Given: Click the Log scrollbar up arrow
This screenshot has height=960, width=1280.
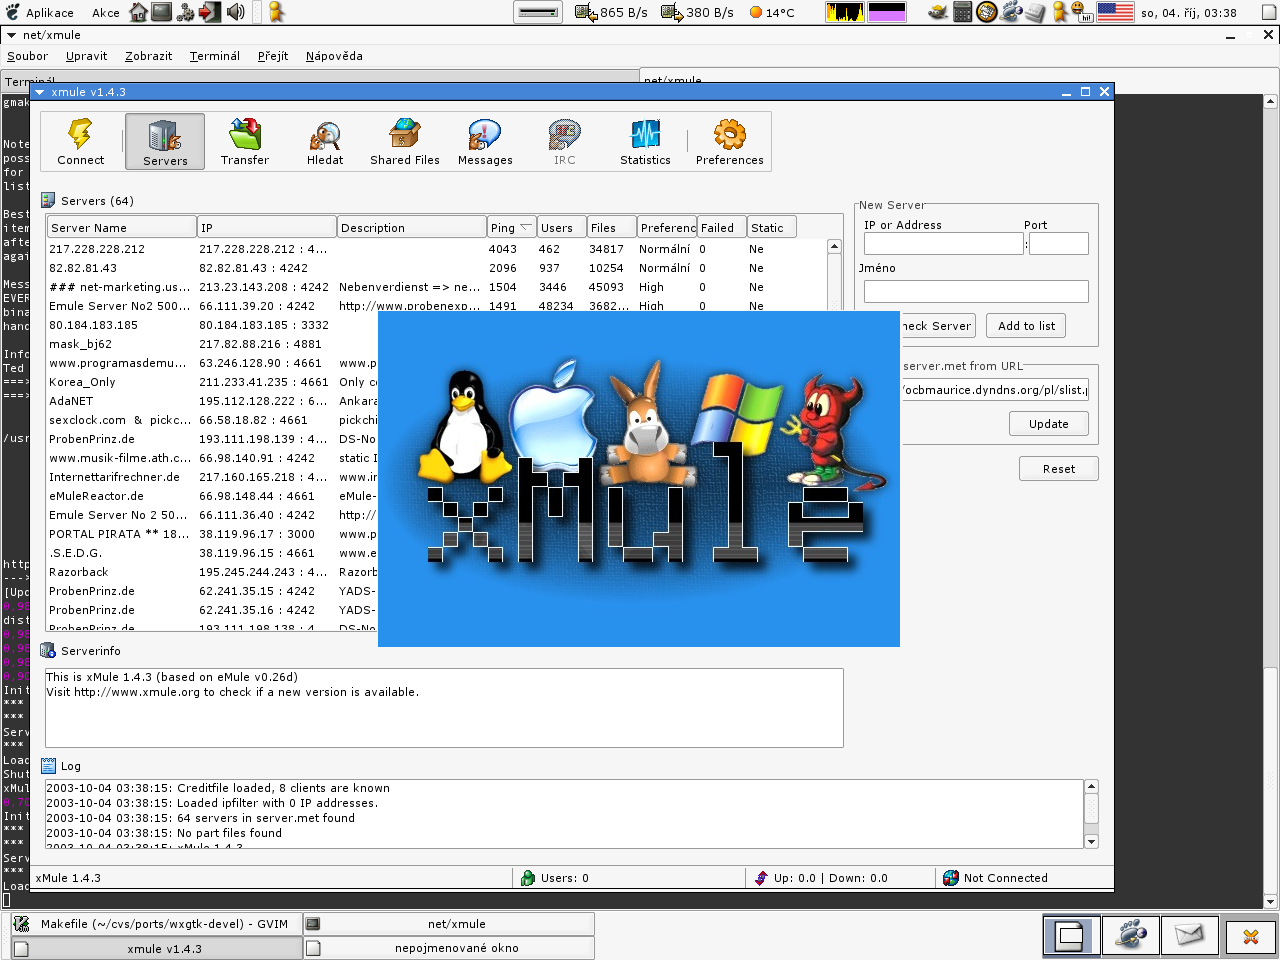Looking at the screenshot, I should pyautogui.click(x=1091, y=786).
